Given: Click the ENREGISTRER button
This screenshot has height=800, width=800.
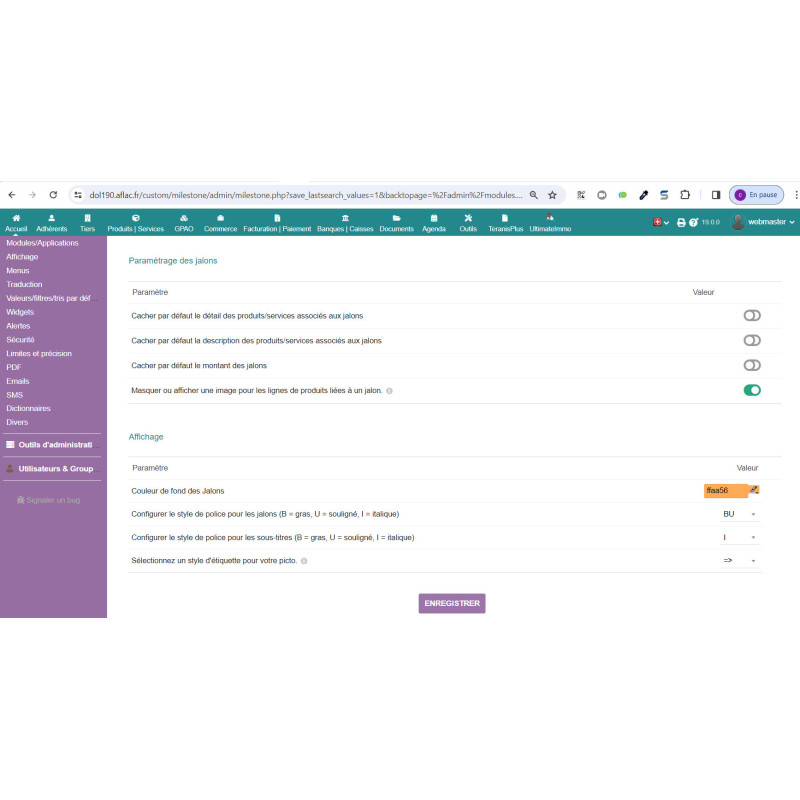Looking at the screenshot, I should click(x=452, y=603).
